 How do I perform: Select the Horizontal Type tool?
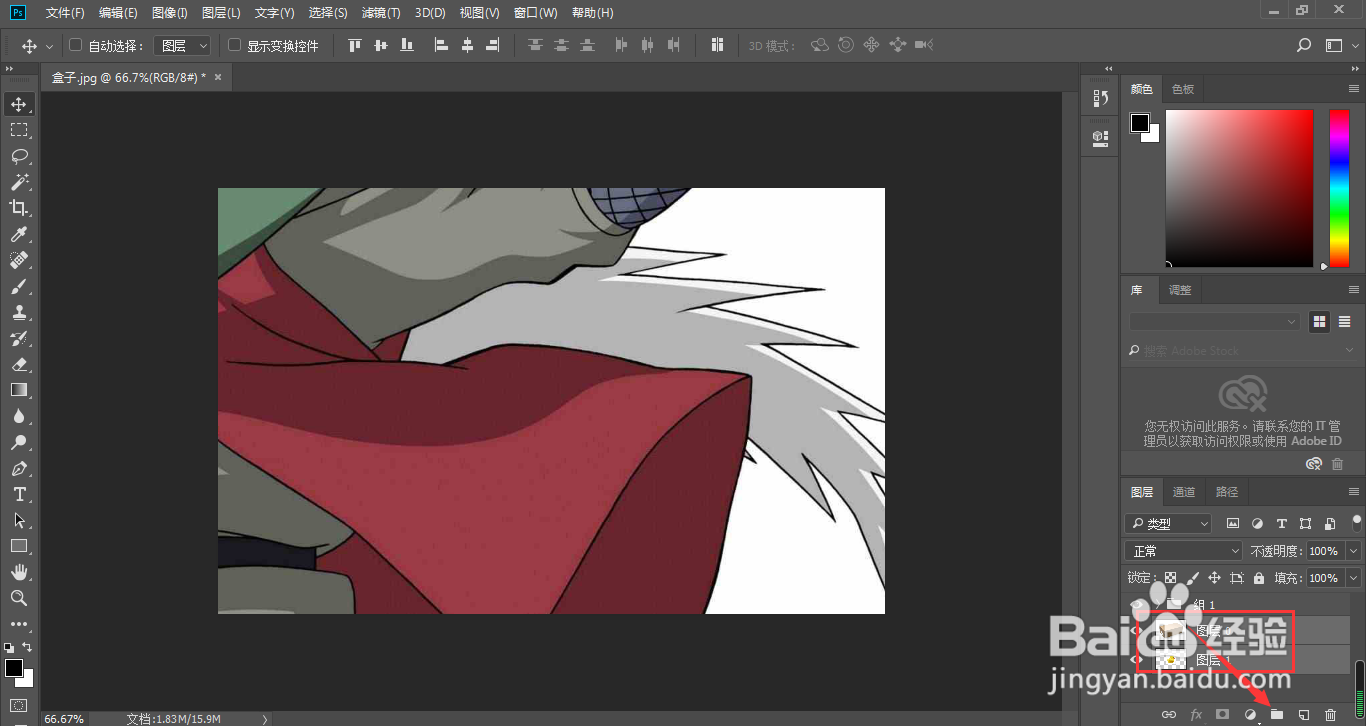point(19,494)
